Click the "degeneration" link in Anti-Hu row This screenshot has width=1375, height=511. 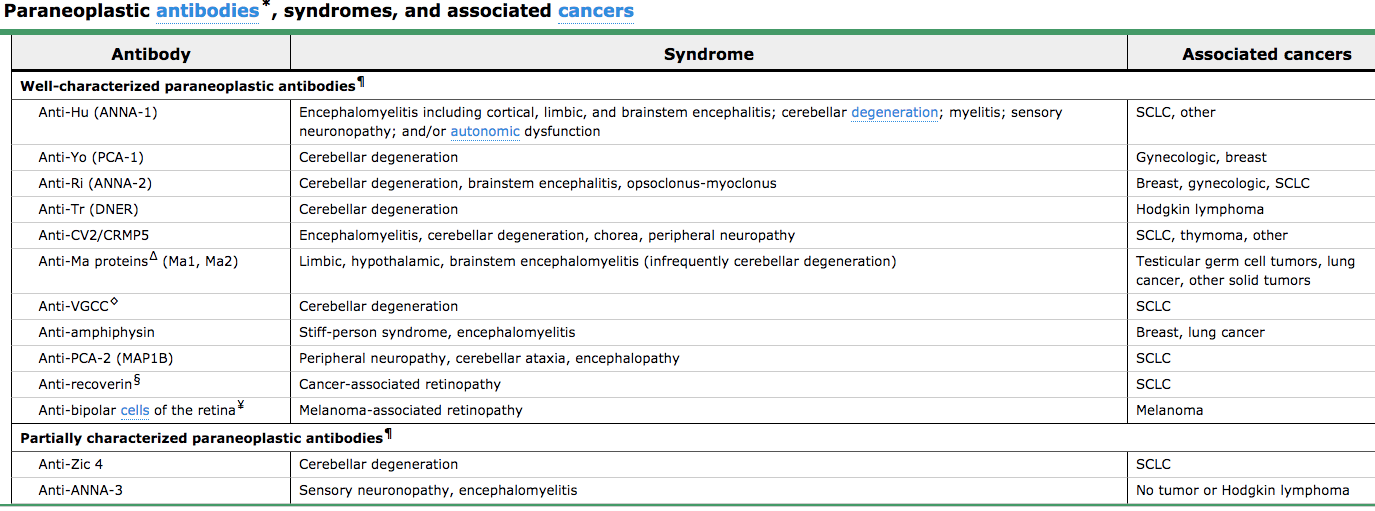tap(894, 113)
